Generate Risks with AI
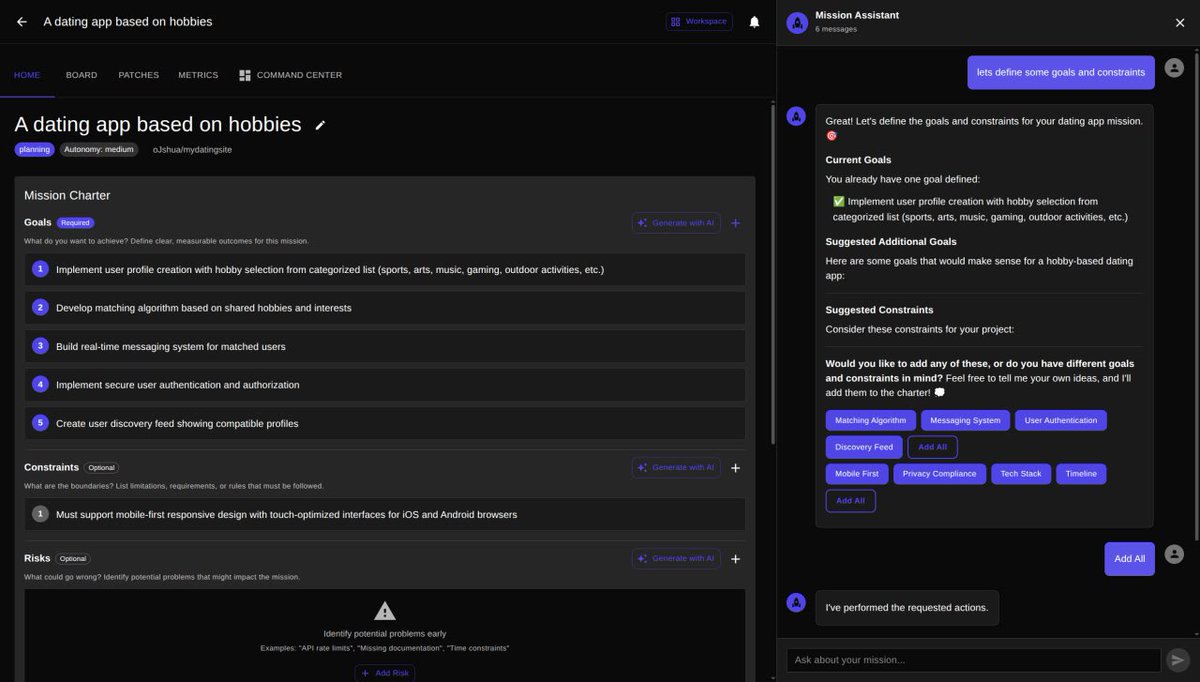This screenshot has height=682, width=1200. point(676,558)
